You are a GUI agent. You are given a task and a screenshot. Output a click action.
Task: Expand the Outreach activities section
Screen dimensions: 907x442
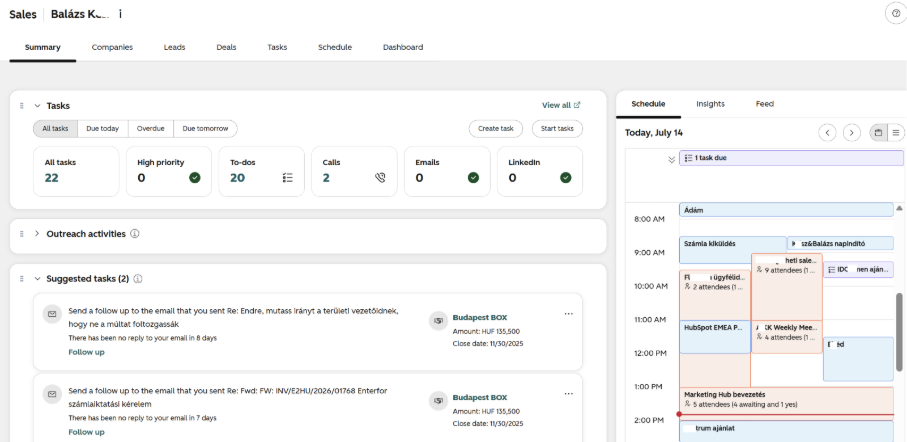point(37,234)
